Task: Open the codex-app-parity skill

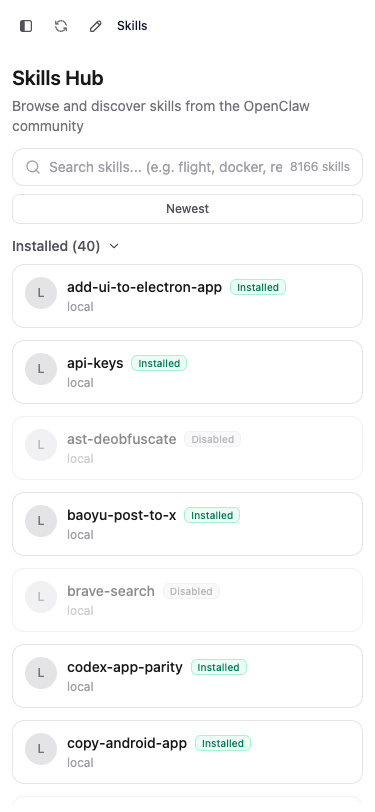Action: pyautogui.click(x=188, y=677)
